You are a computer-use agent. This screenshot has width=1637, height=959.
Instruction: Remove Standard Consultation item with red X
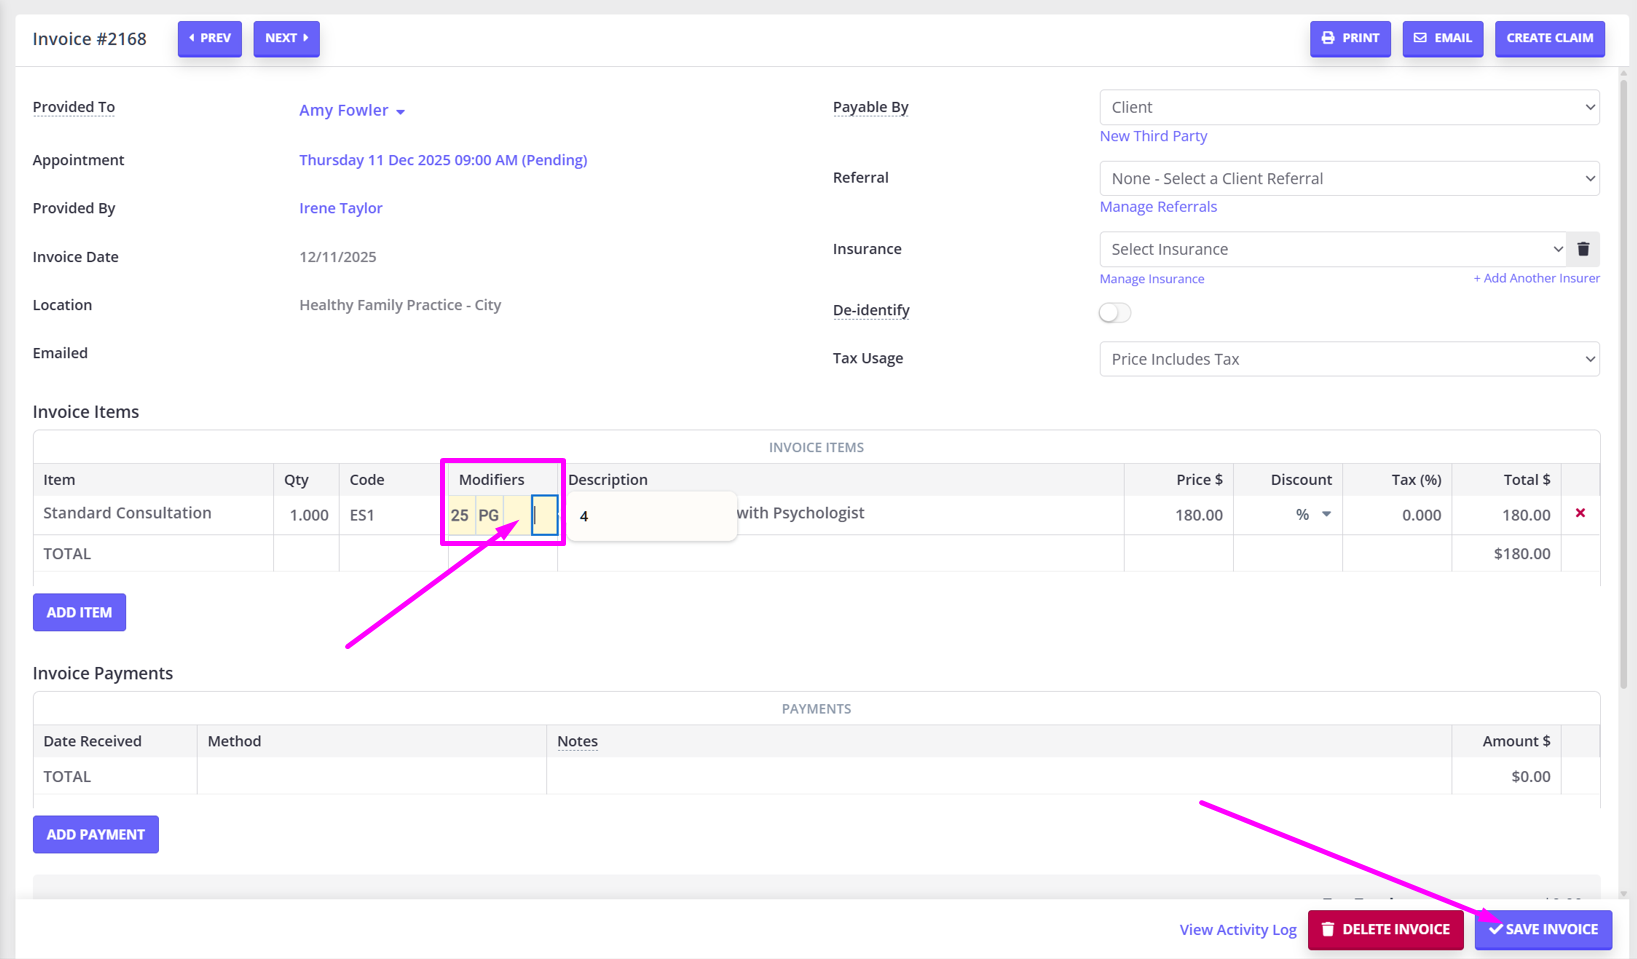click(x=1580, y=513)
